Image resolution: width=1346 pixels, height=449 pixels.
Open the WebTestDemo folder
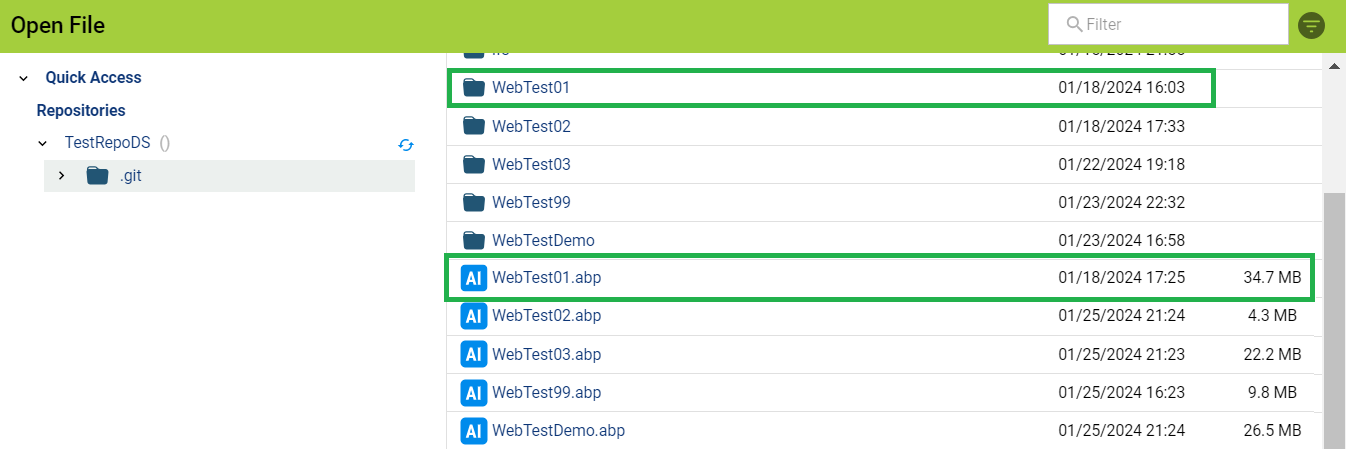pyautogui.click(x=543, y=241)
